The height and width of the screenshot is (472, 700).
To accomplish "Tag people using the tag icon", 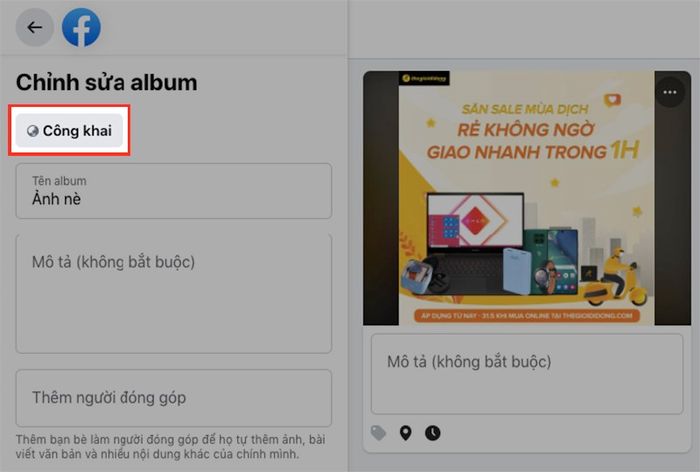I will click(x=378, y=433).
